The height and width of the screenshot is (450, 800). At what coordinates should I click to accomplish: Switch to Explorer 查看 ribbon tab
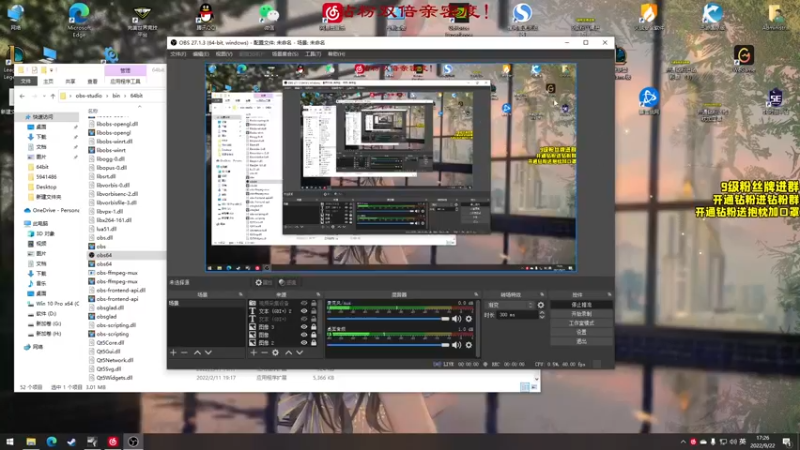[x=92, y=82]
